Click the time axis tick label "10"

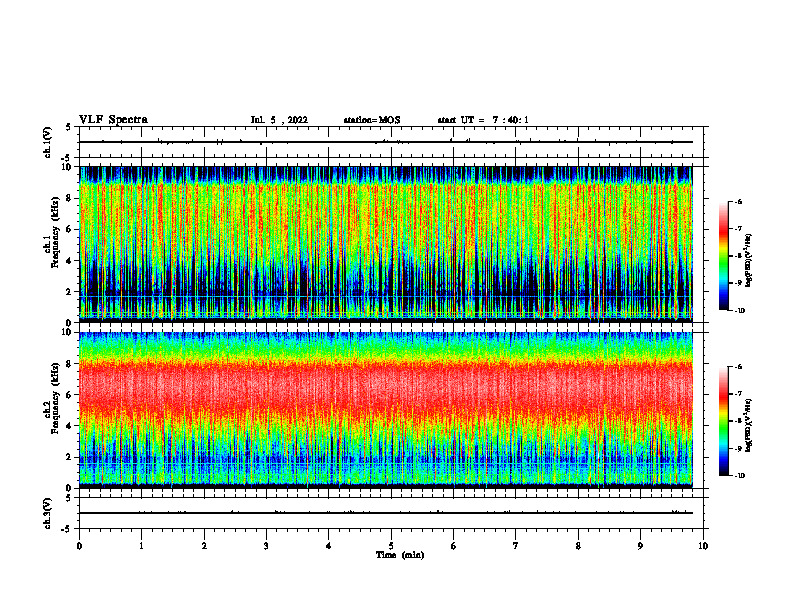703,546
